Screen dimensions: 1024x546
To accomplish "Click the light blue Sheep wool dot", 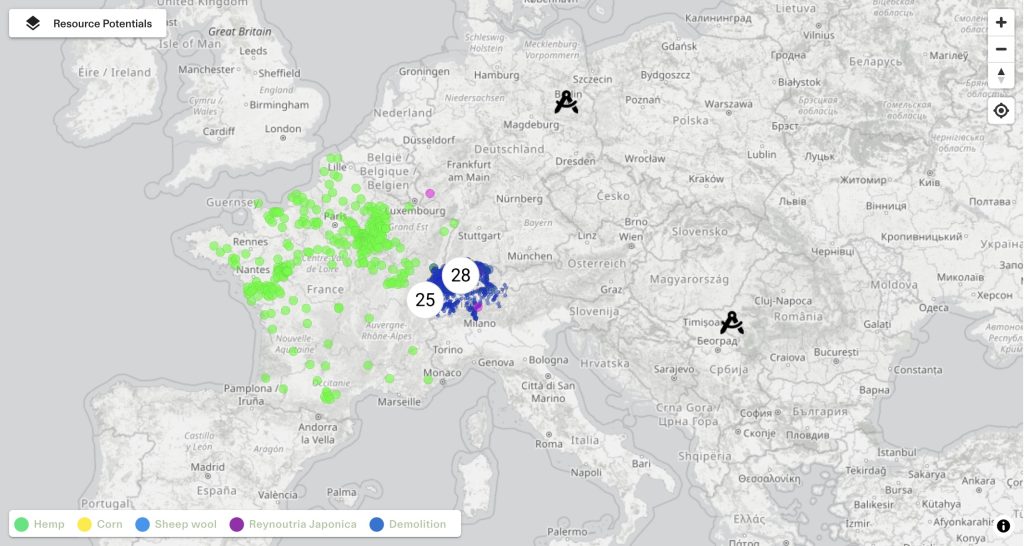I will 142,524.
